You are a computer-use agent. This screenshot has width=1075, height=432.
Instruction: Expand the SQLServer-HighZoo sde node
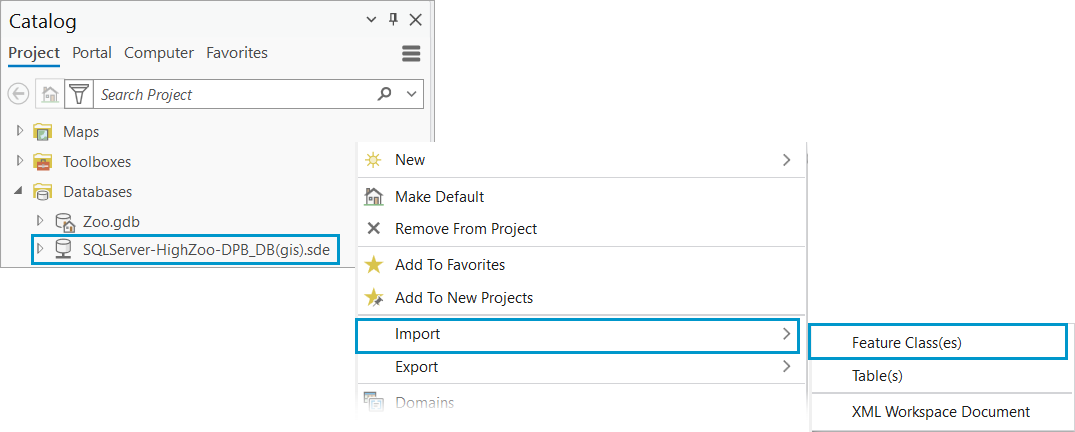[x=40, y=250]
